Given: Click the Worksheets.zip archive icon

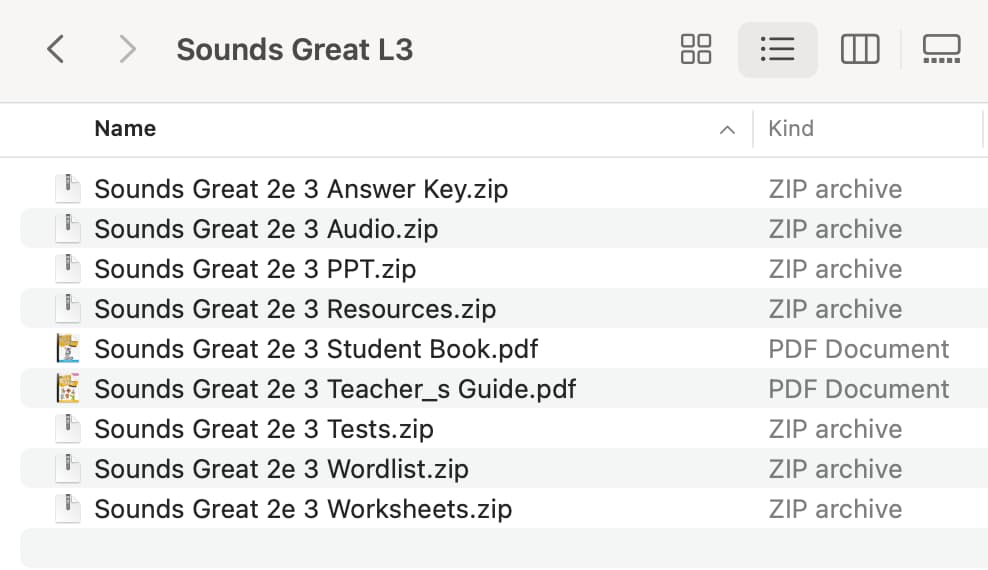Looking at the screenshot, I should point(68,509).
